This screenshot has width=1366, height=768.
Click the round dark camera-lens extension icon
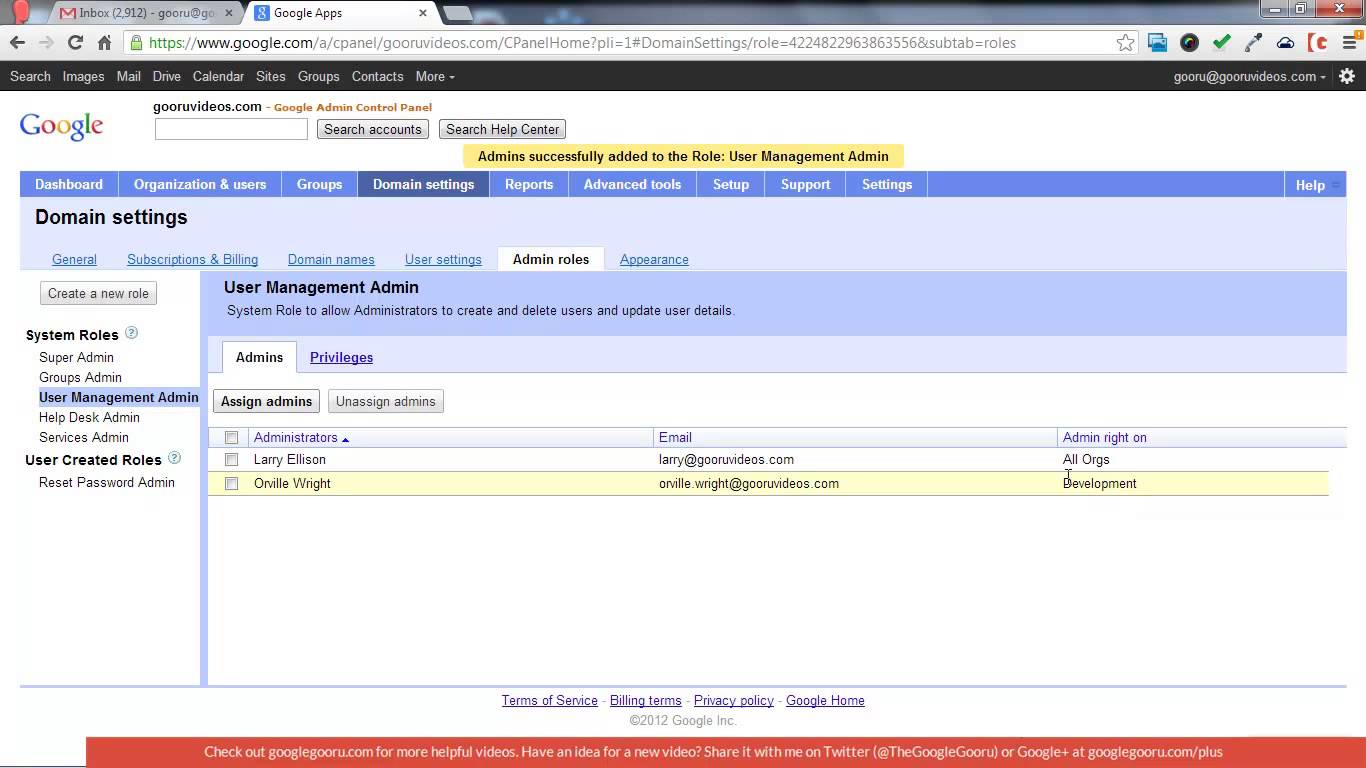[1189, 43]
